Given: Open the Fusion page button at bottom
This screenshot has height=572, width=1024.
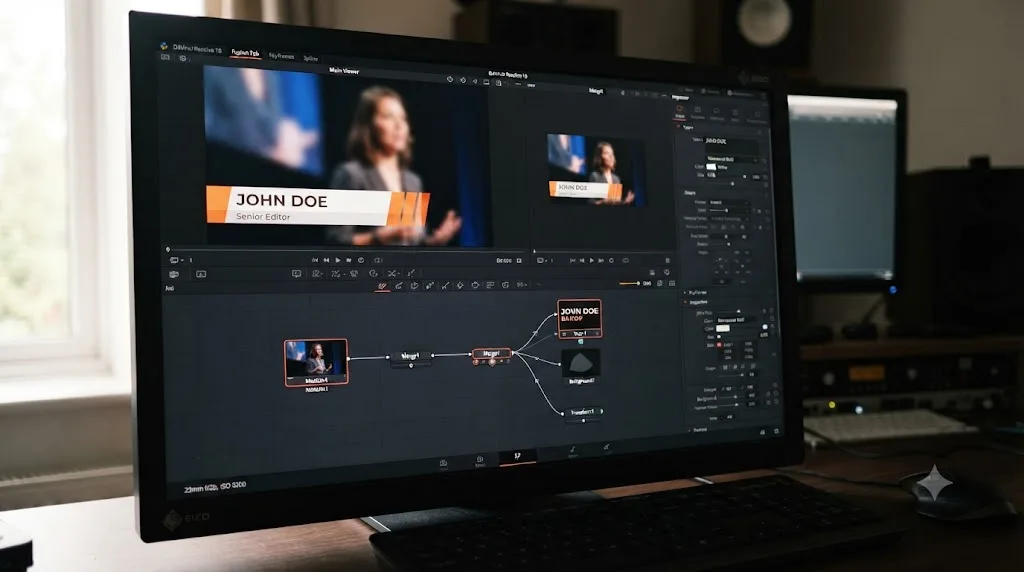Looking at the screenshot, I should tap(517, 456).
